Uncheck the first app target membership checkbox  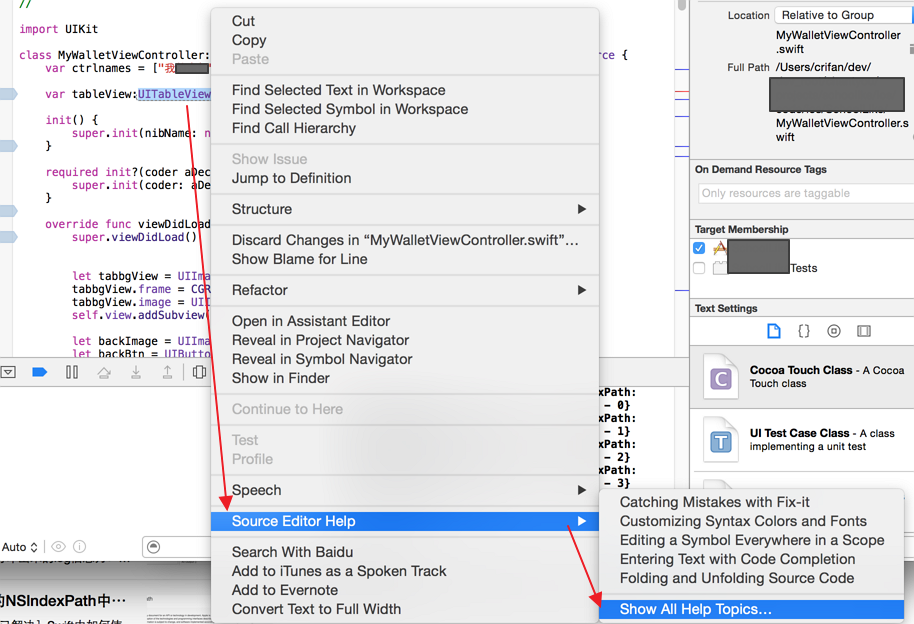click(699, 248)
